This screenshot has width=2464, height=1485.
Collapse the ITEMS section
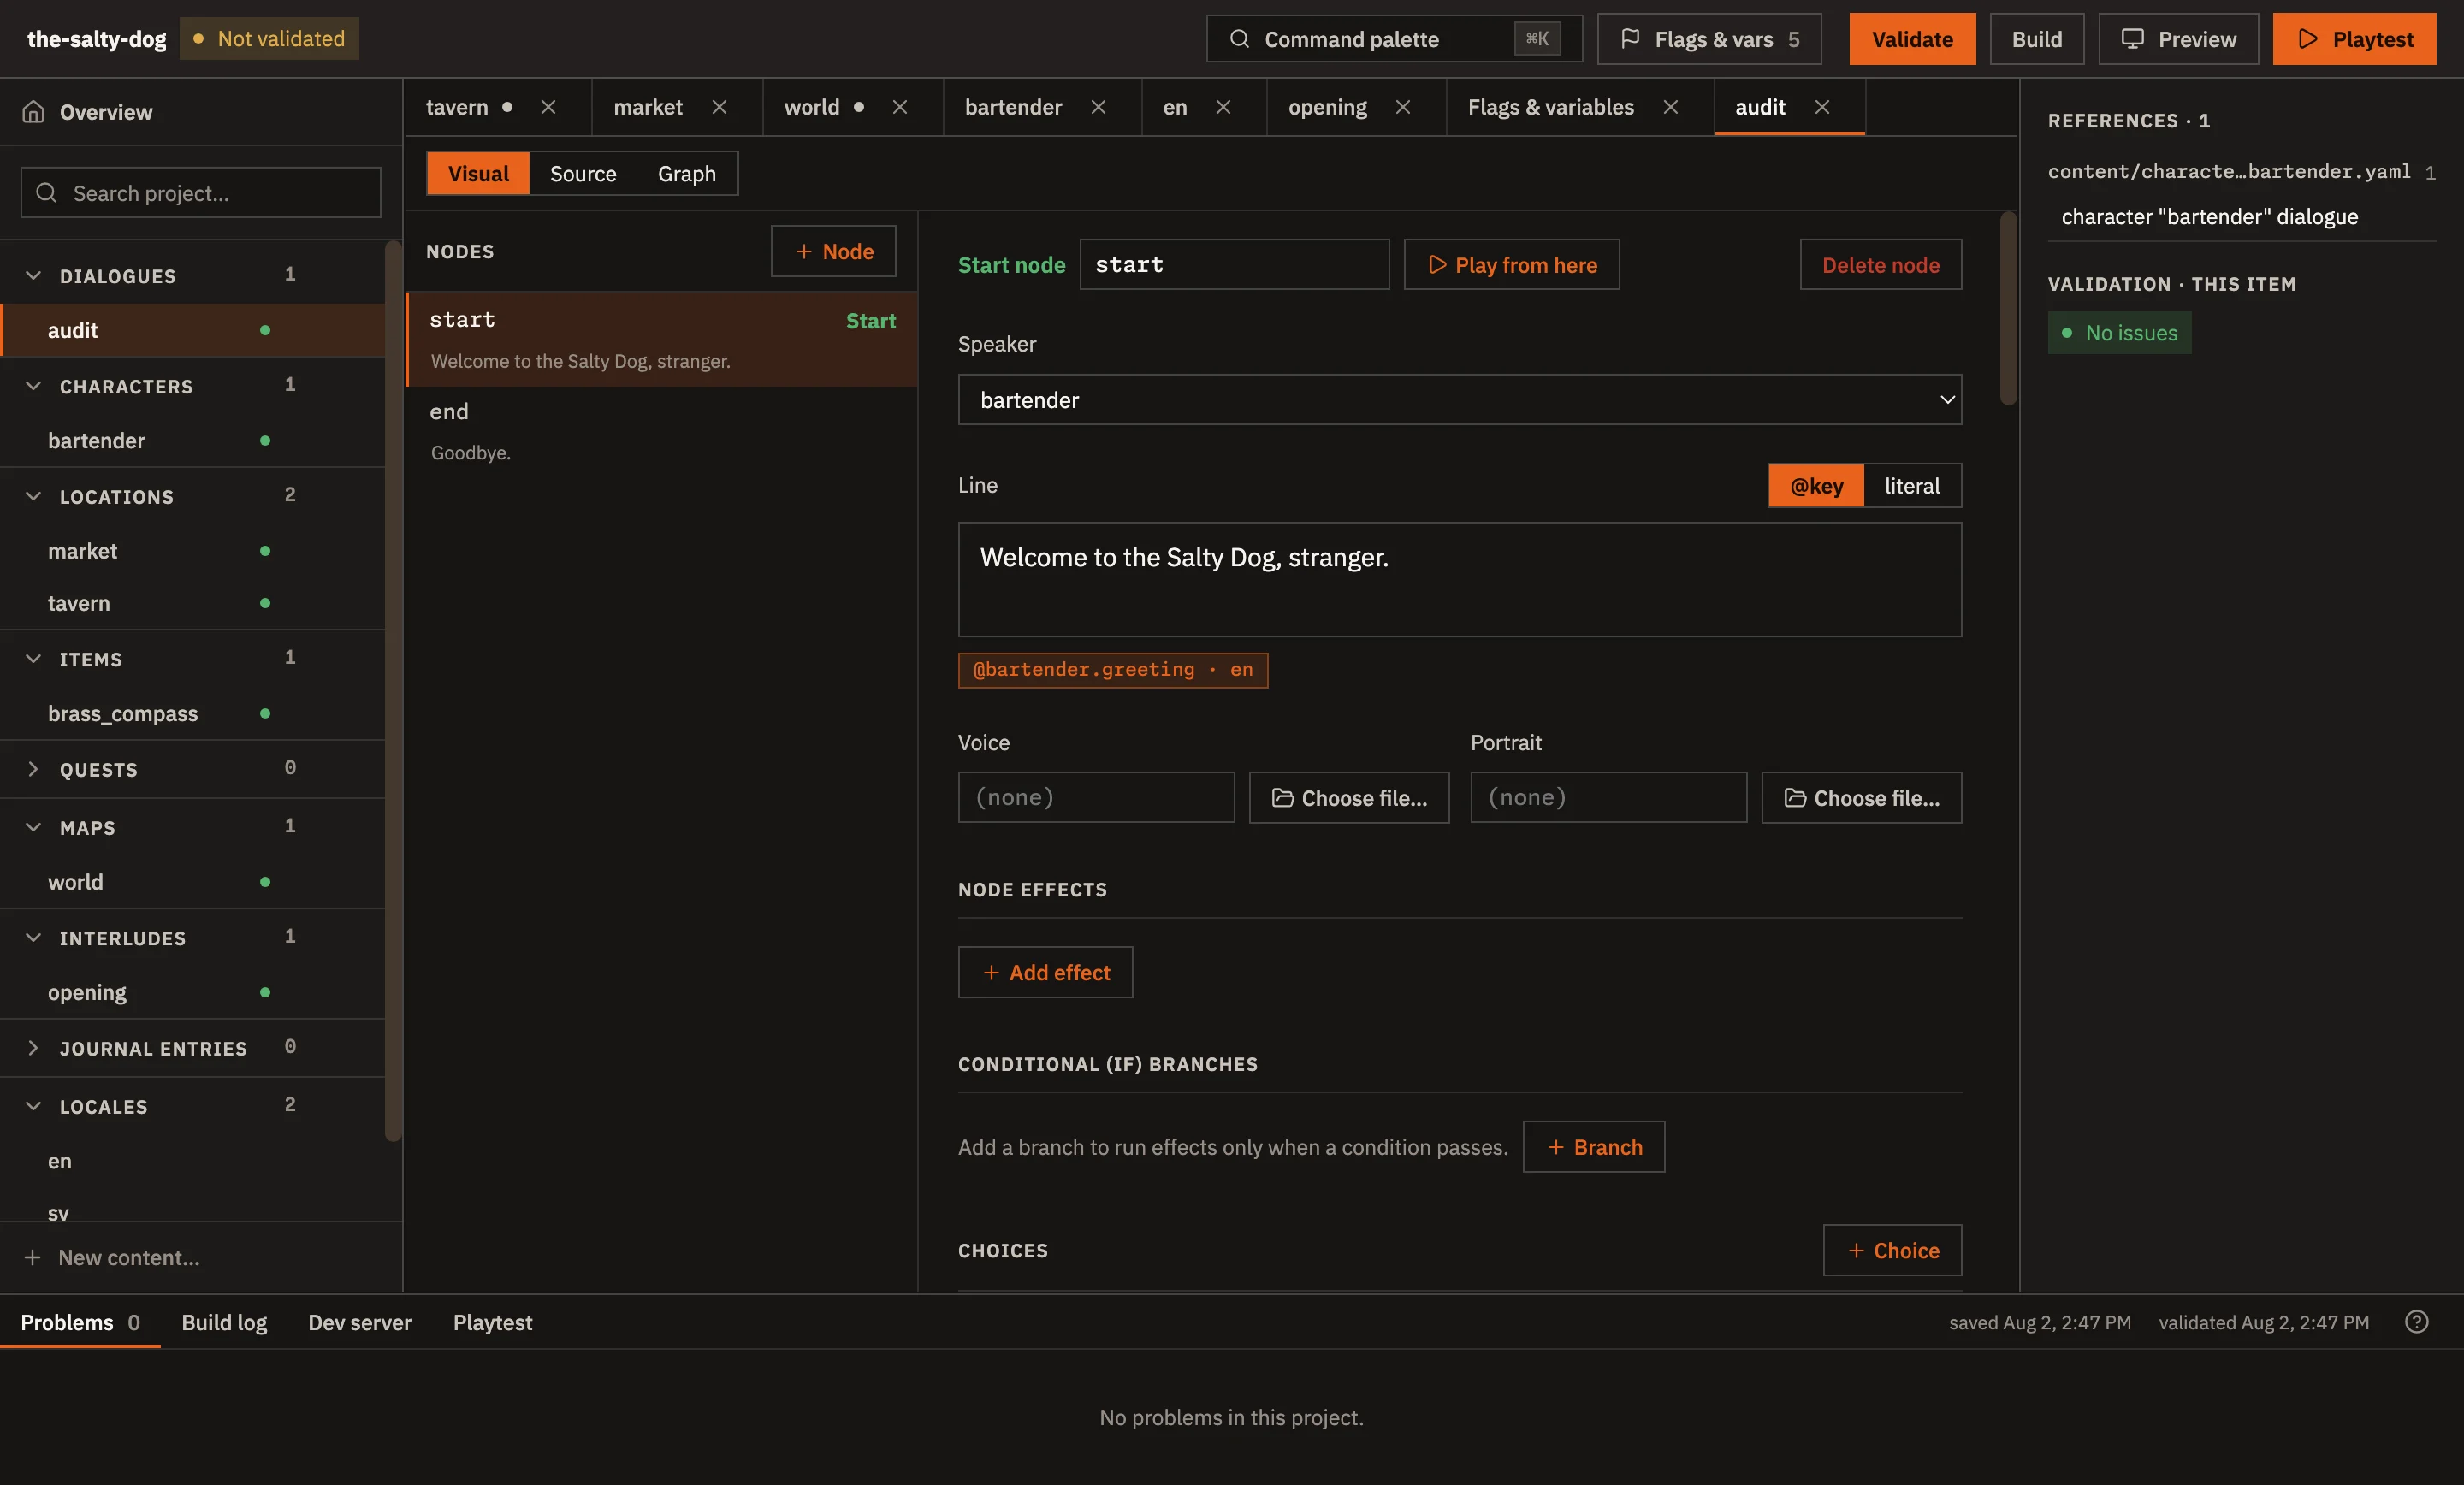coord(33,659)
